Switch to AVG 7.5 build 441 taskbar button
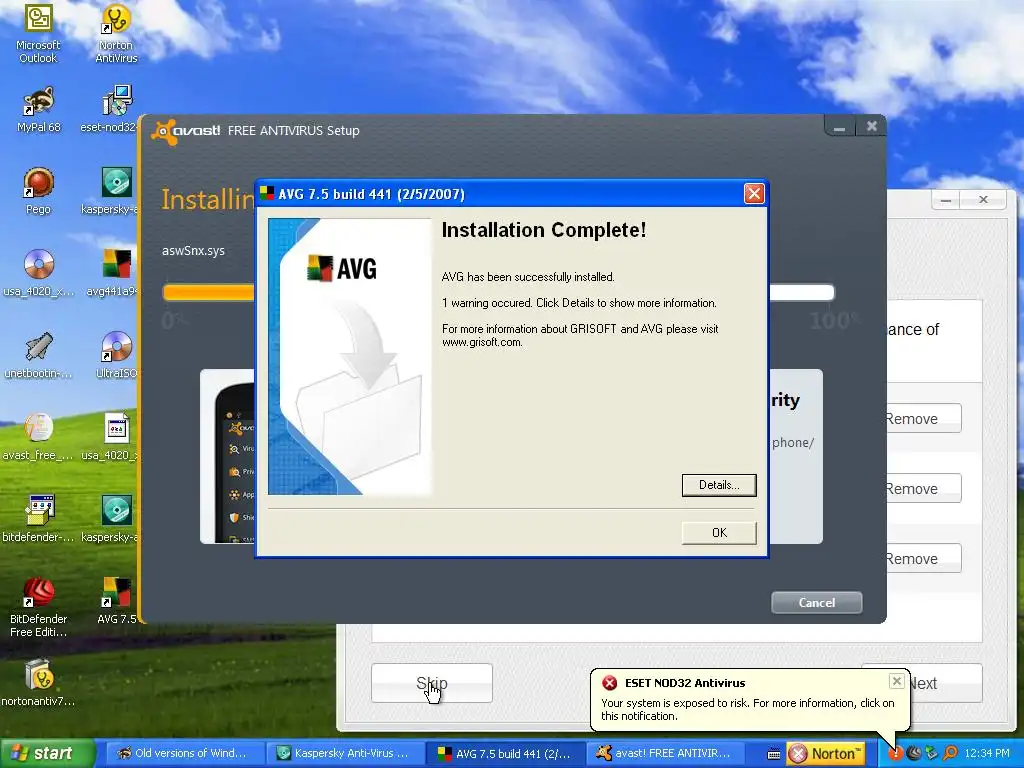The image size is (1024, 768). click(505, 754)
